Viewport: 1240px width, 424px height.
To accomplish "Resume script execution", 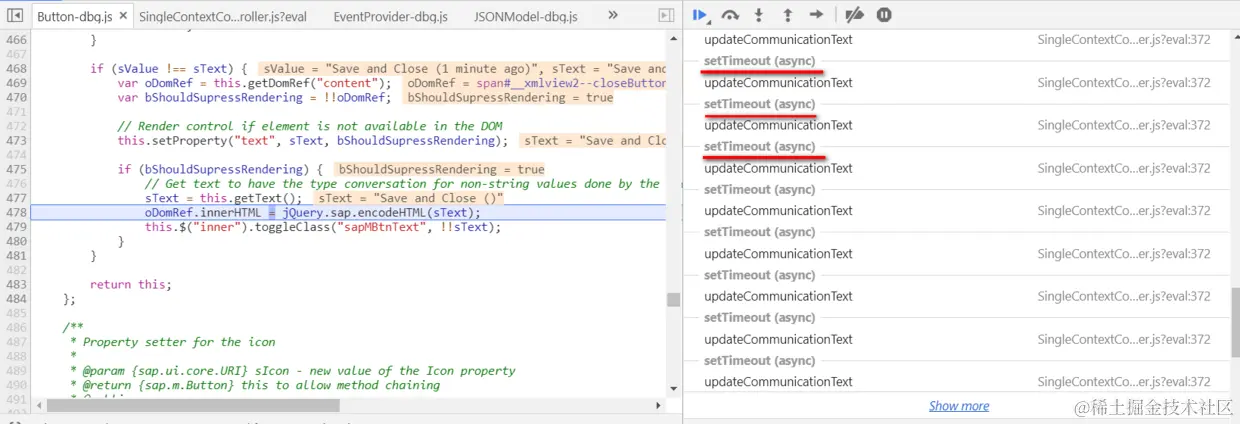I will click(701, 15).
